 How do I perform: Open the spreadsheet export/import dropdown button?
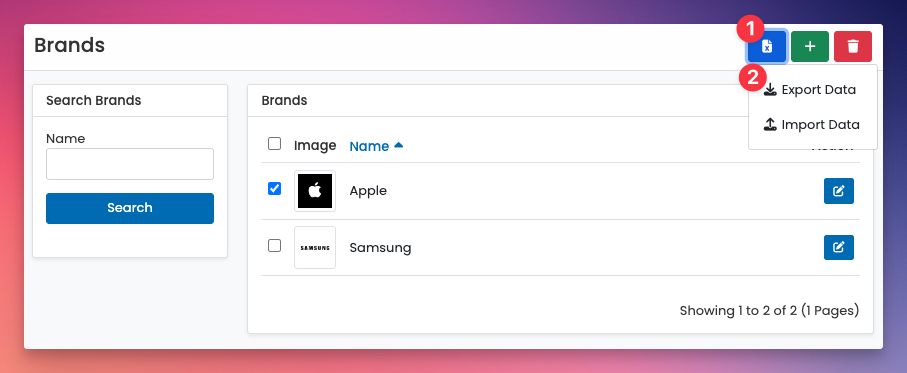(766, 46)
